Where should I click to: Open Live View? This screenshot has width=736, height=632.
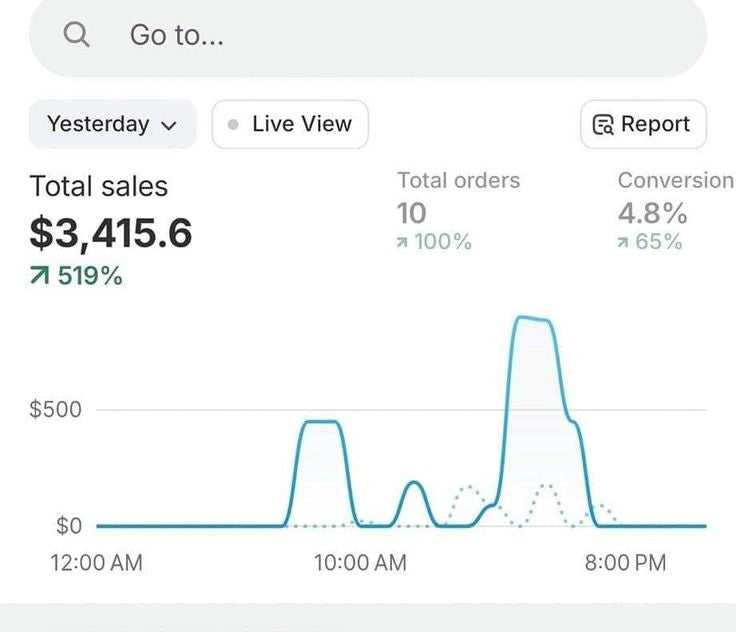tap(290, 124)
